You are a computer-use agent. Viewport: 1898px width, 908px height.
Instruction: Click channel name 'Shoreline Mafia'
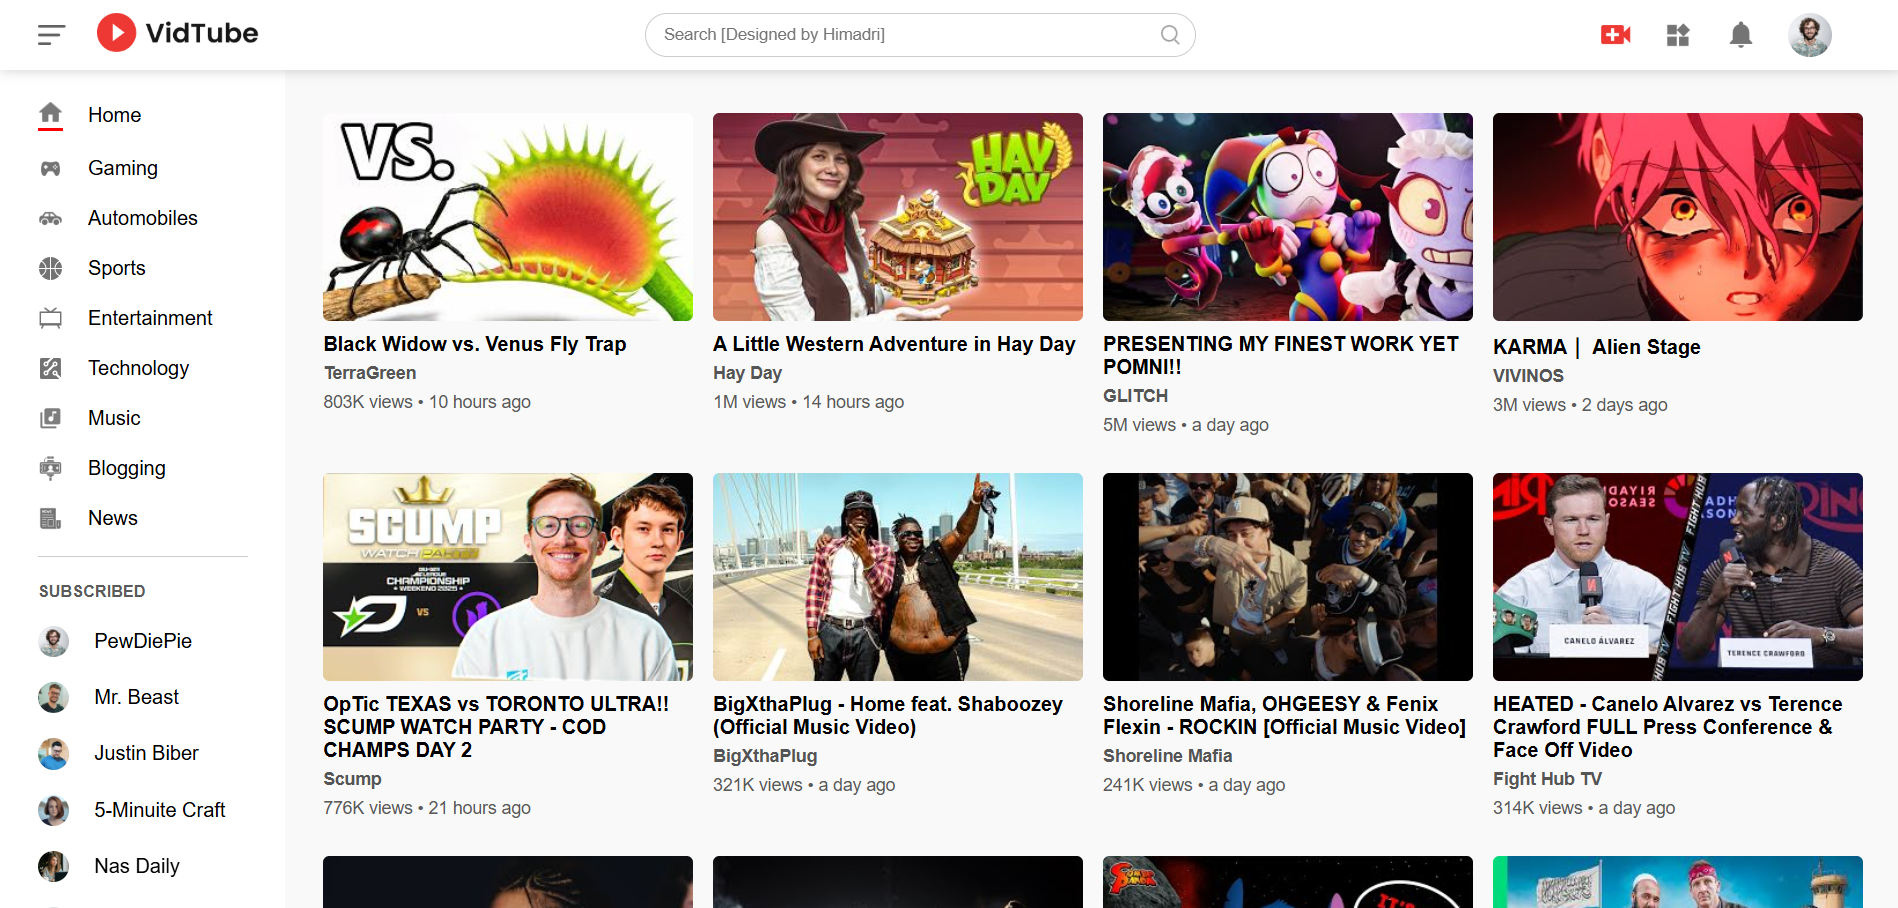(x=1168, y=756)
